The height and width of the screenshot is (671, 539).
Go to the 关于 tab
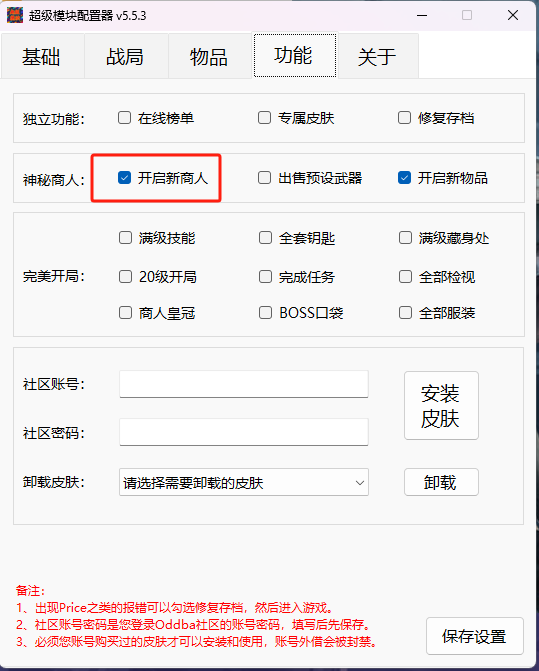378,56
